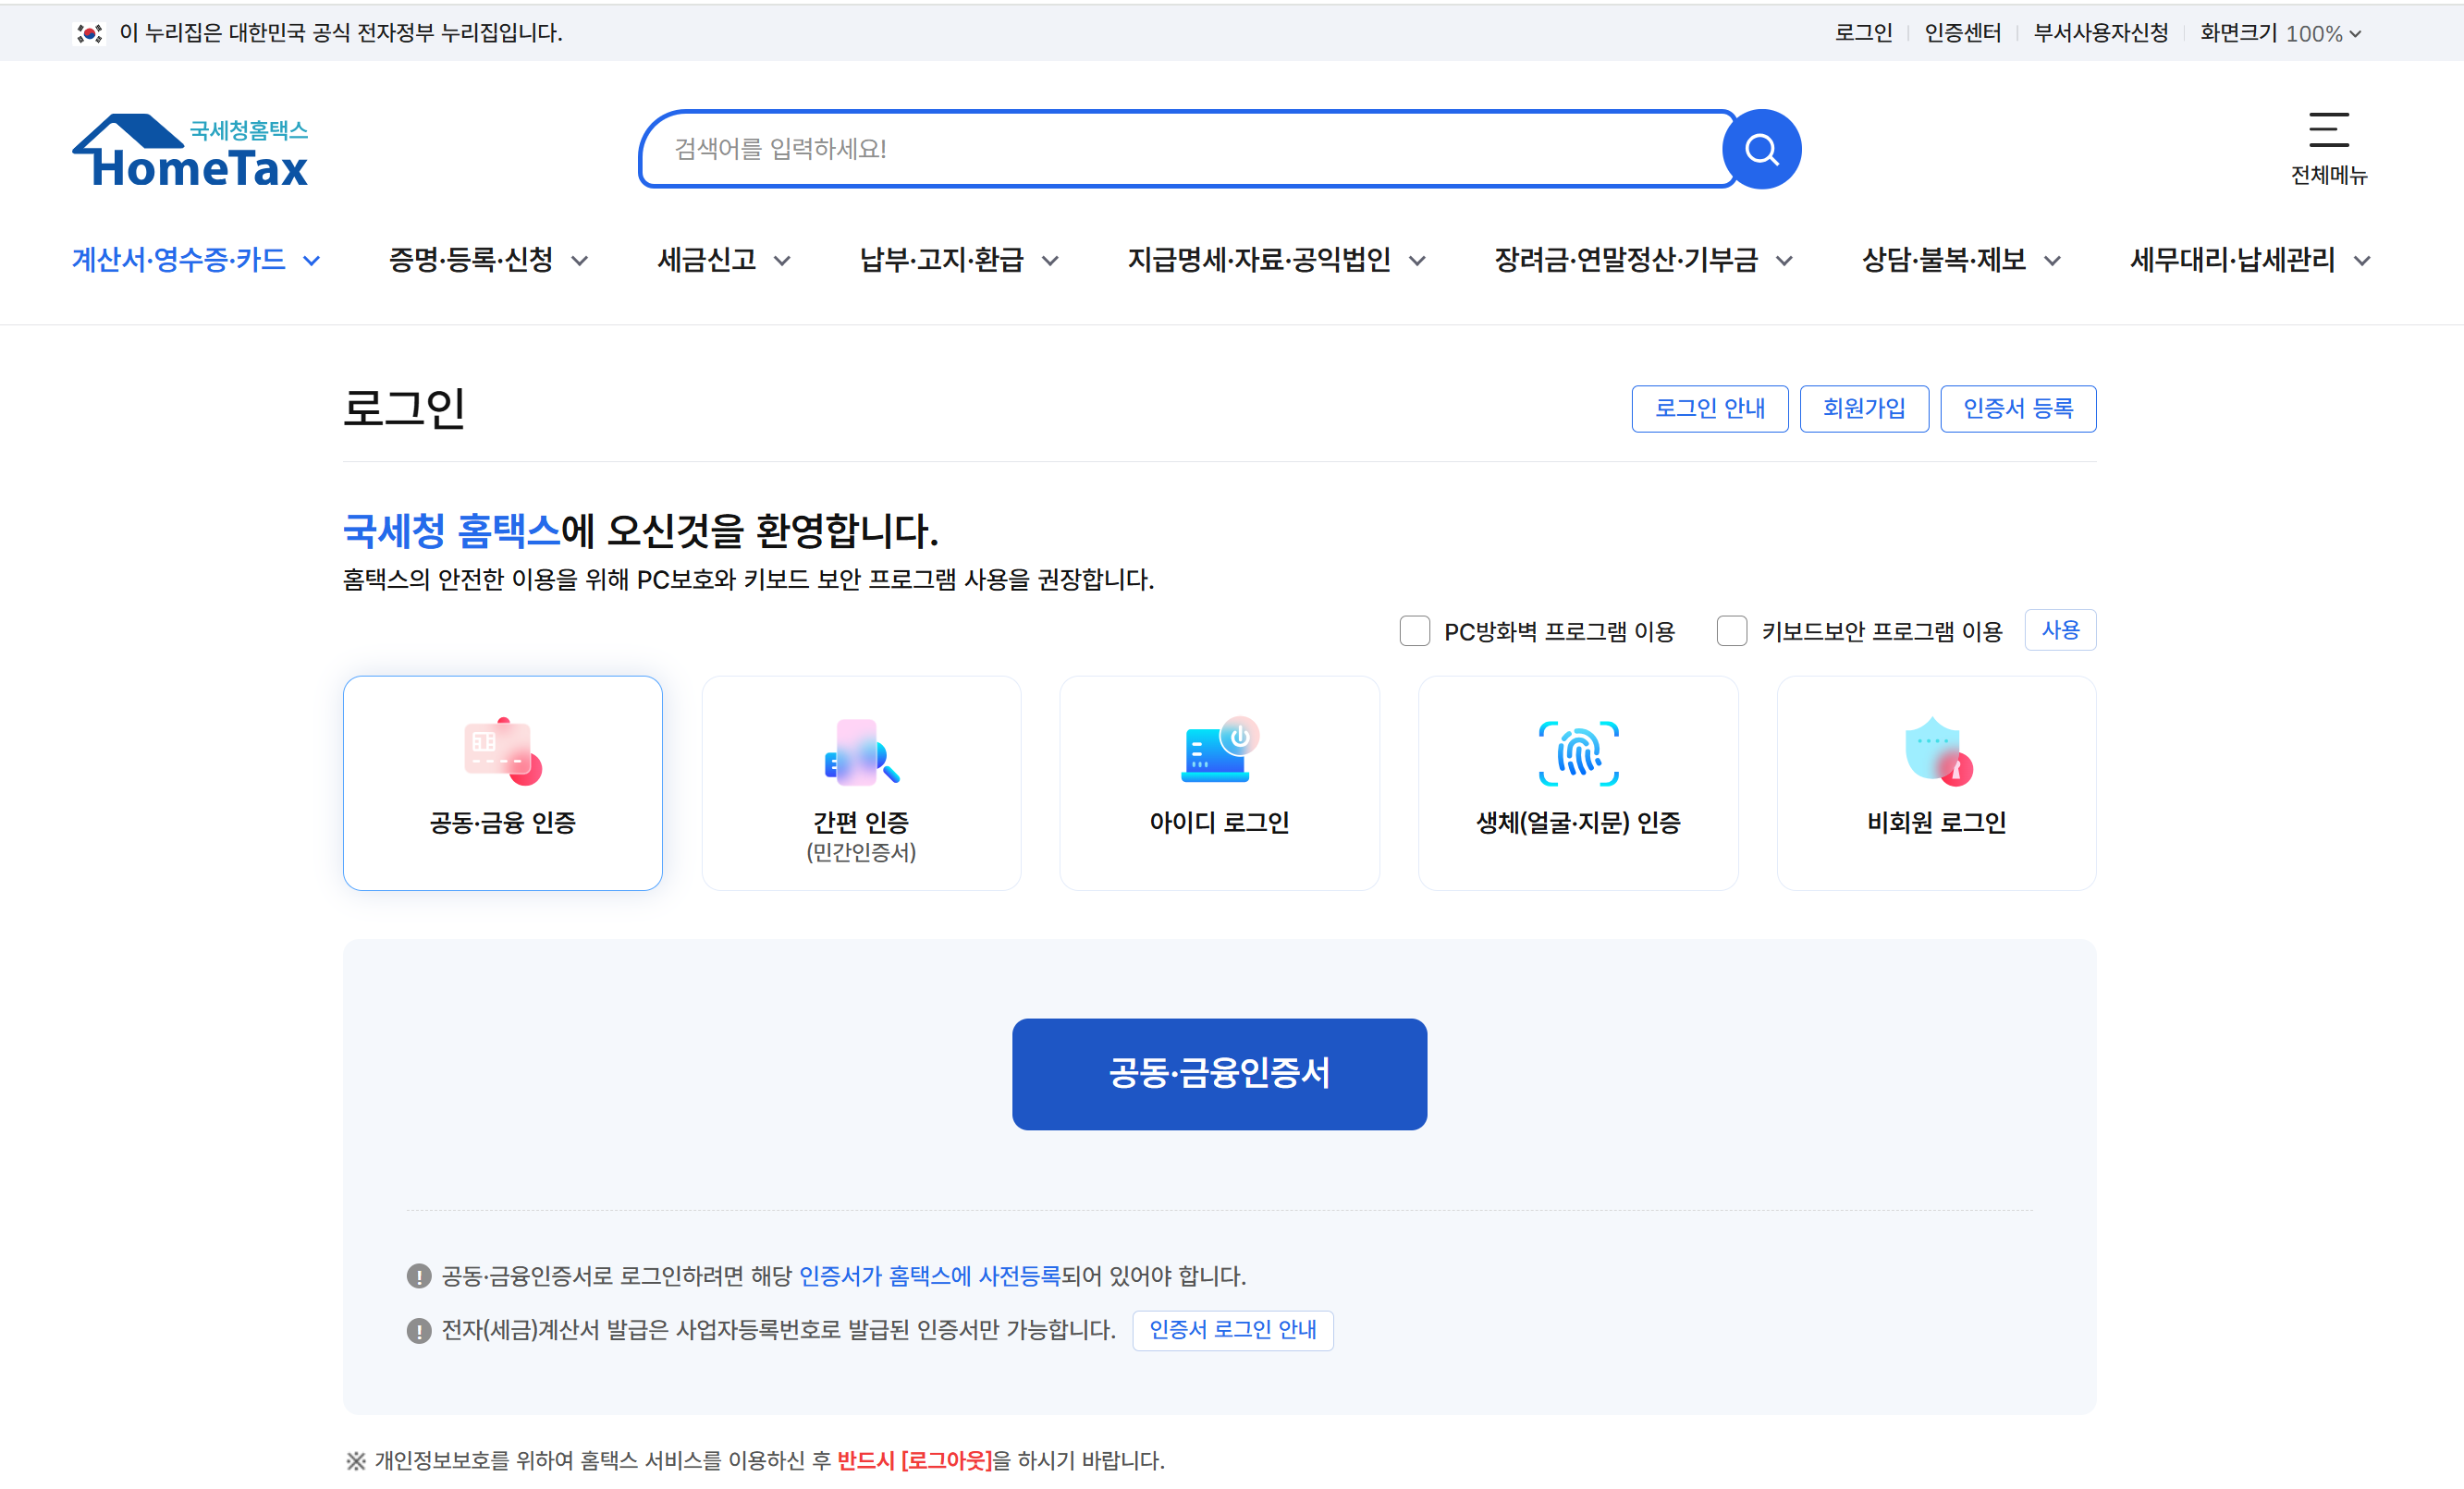Expand 계산서·영수증·카드 menu chevron
Screen dimensions: 2464x1489
click(312, 261)
